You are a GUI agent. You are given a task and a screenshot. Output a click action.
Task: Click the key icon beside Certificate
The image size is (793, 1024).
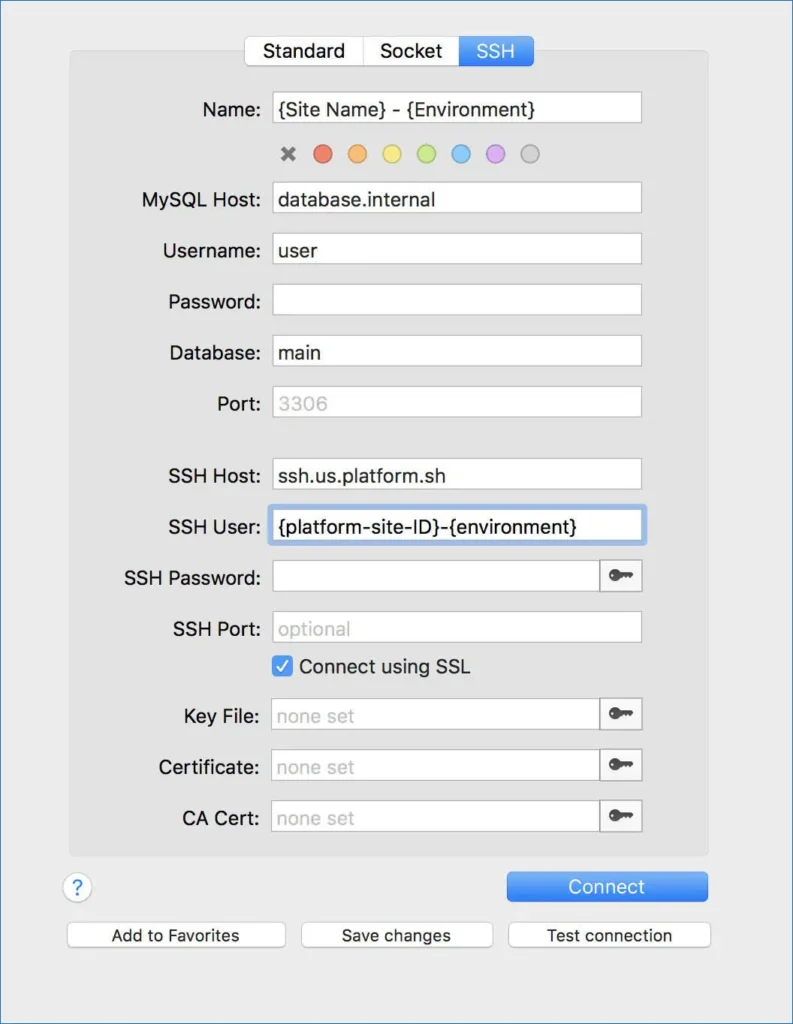(621, 765)
